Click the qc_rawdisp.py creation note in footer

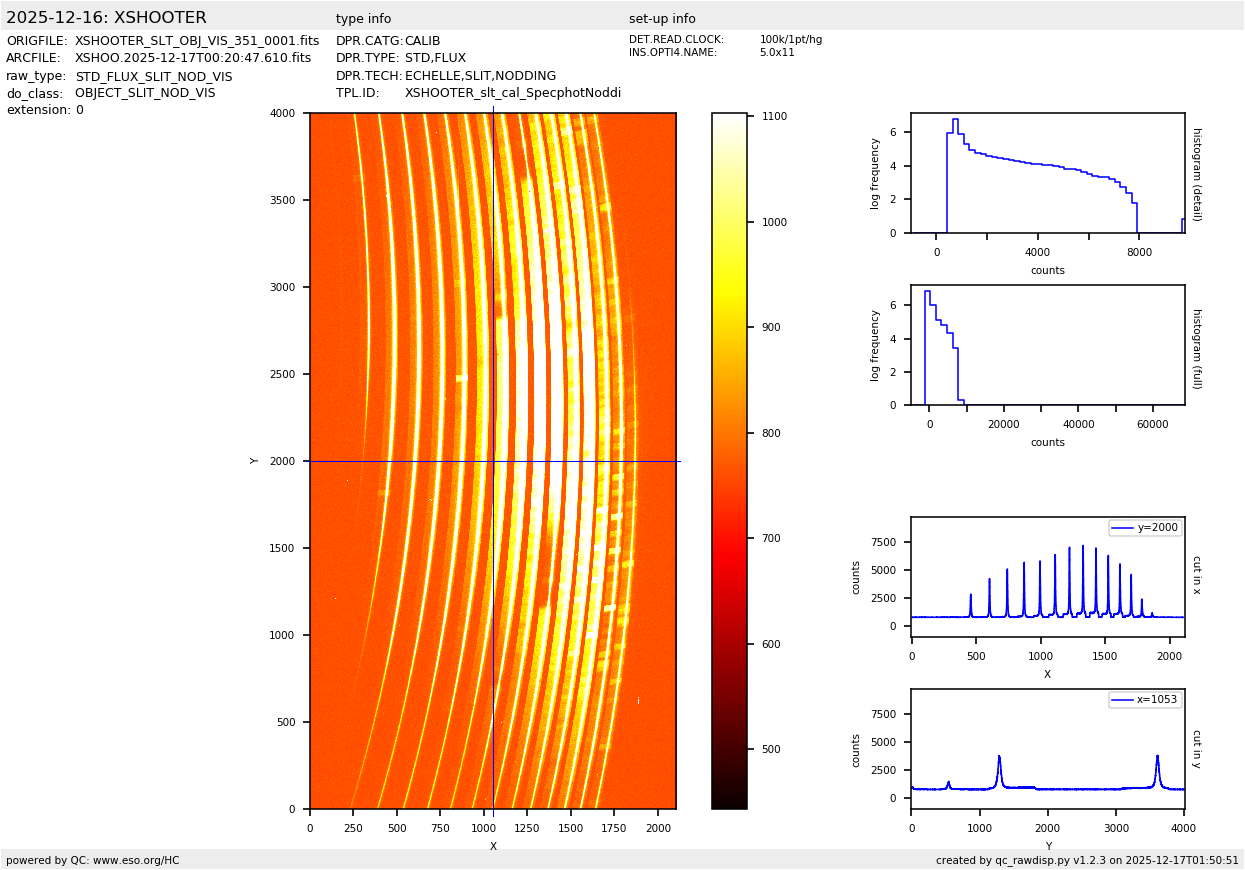coord(1087,860)
